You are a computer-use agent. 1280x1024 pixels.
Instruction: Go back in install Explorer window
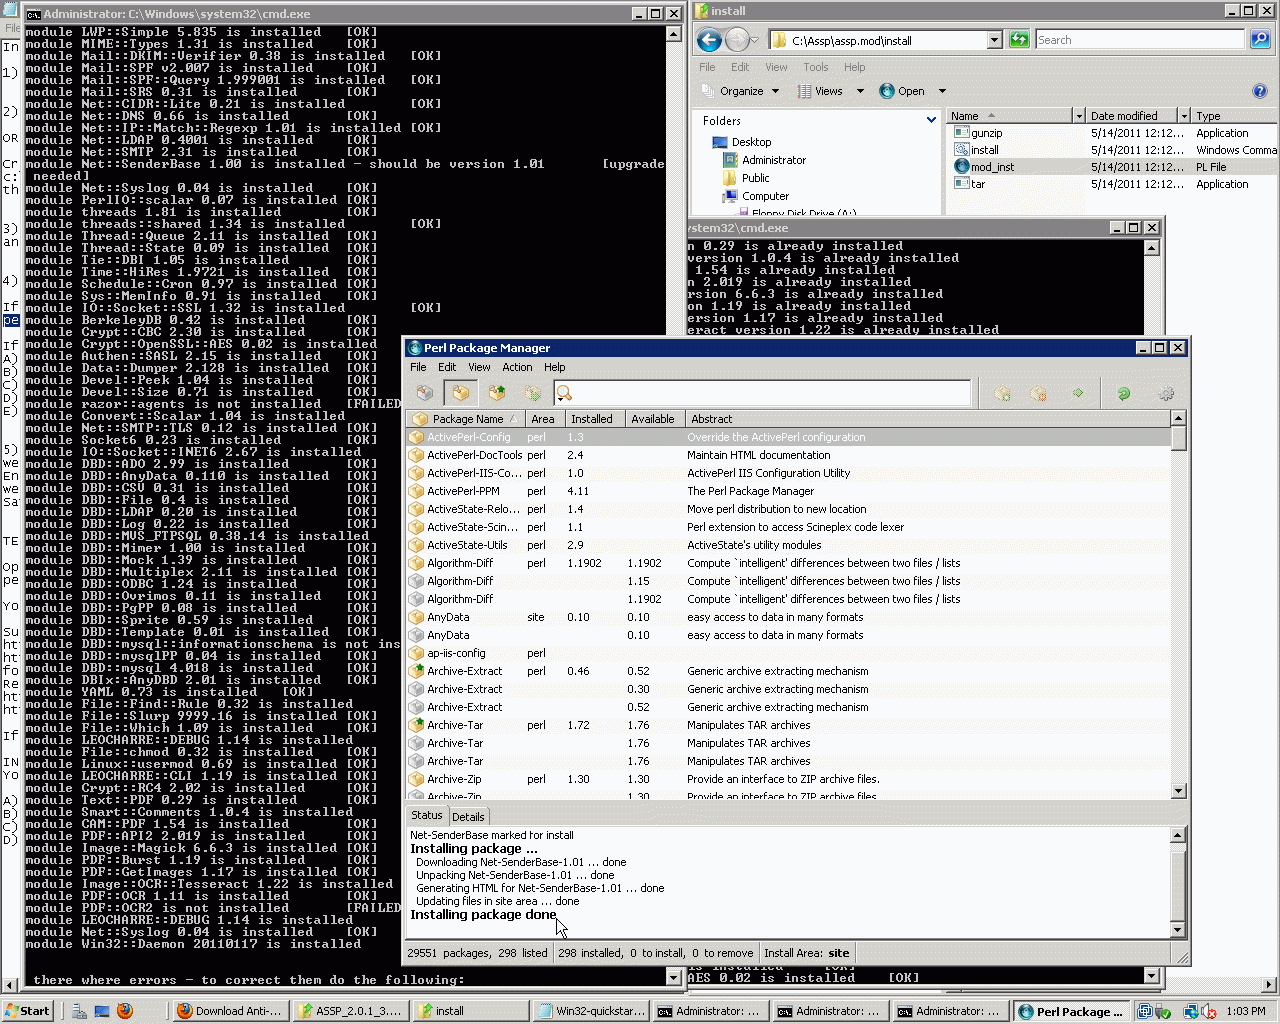pos(709,40)
